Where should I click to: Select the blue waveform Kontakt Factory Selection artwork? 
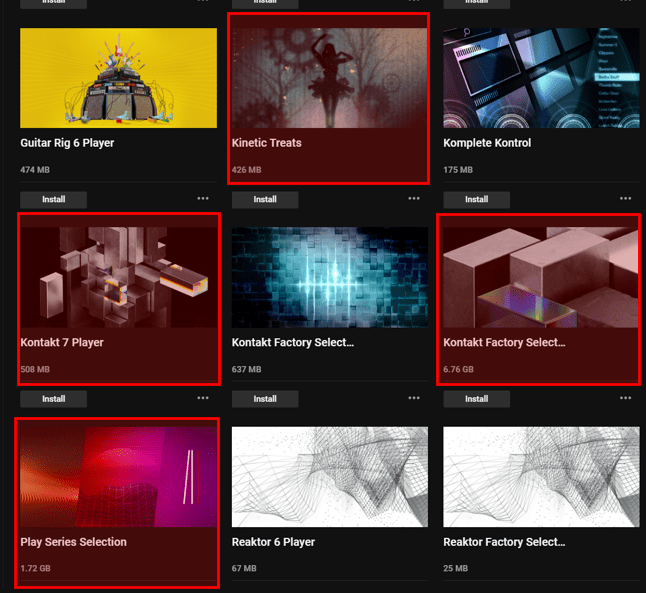(x=330, y=277)
